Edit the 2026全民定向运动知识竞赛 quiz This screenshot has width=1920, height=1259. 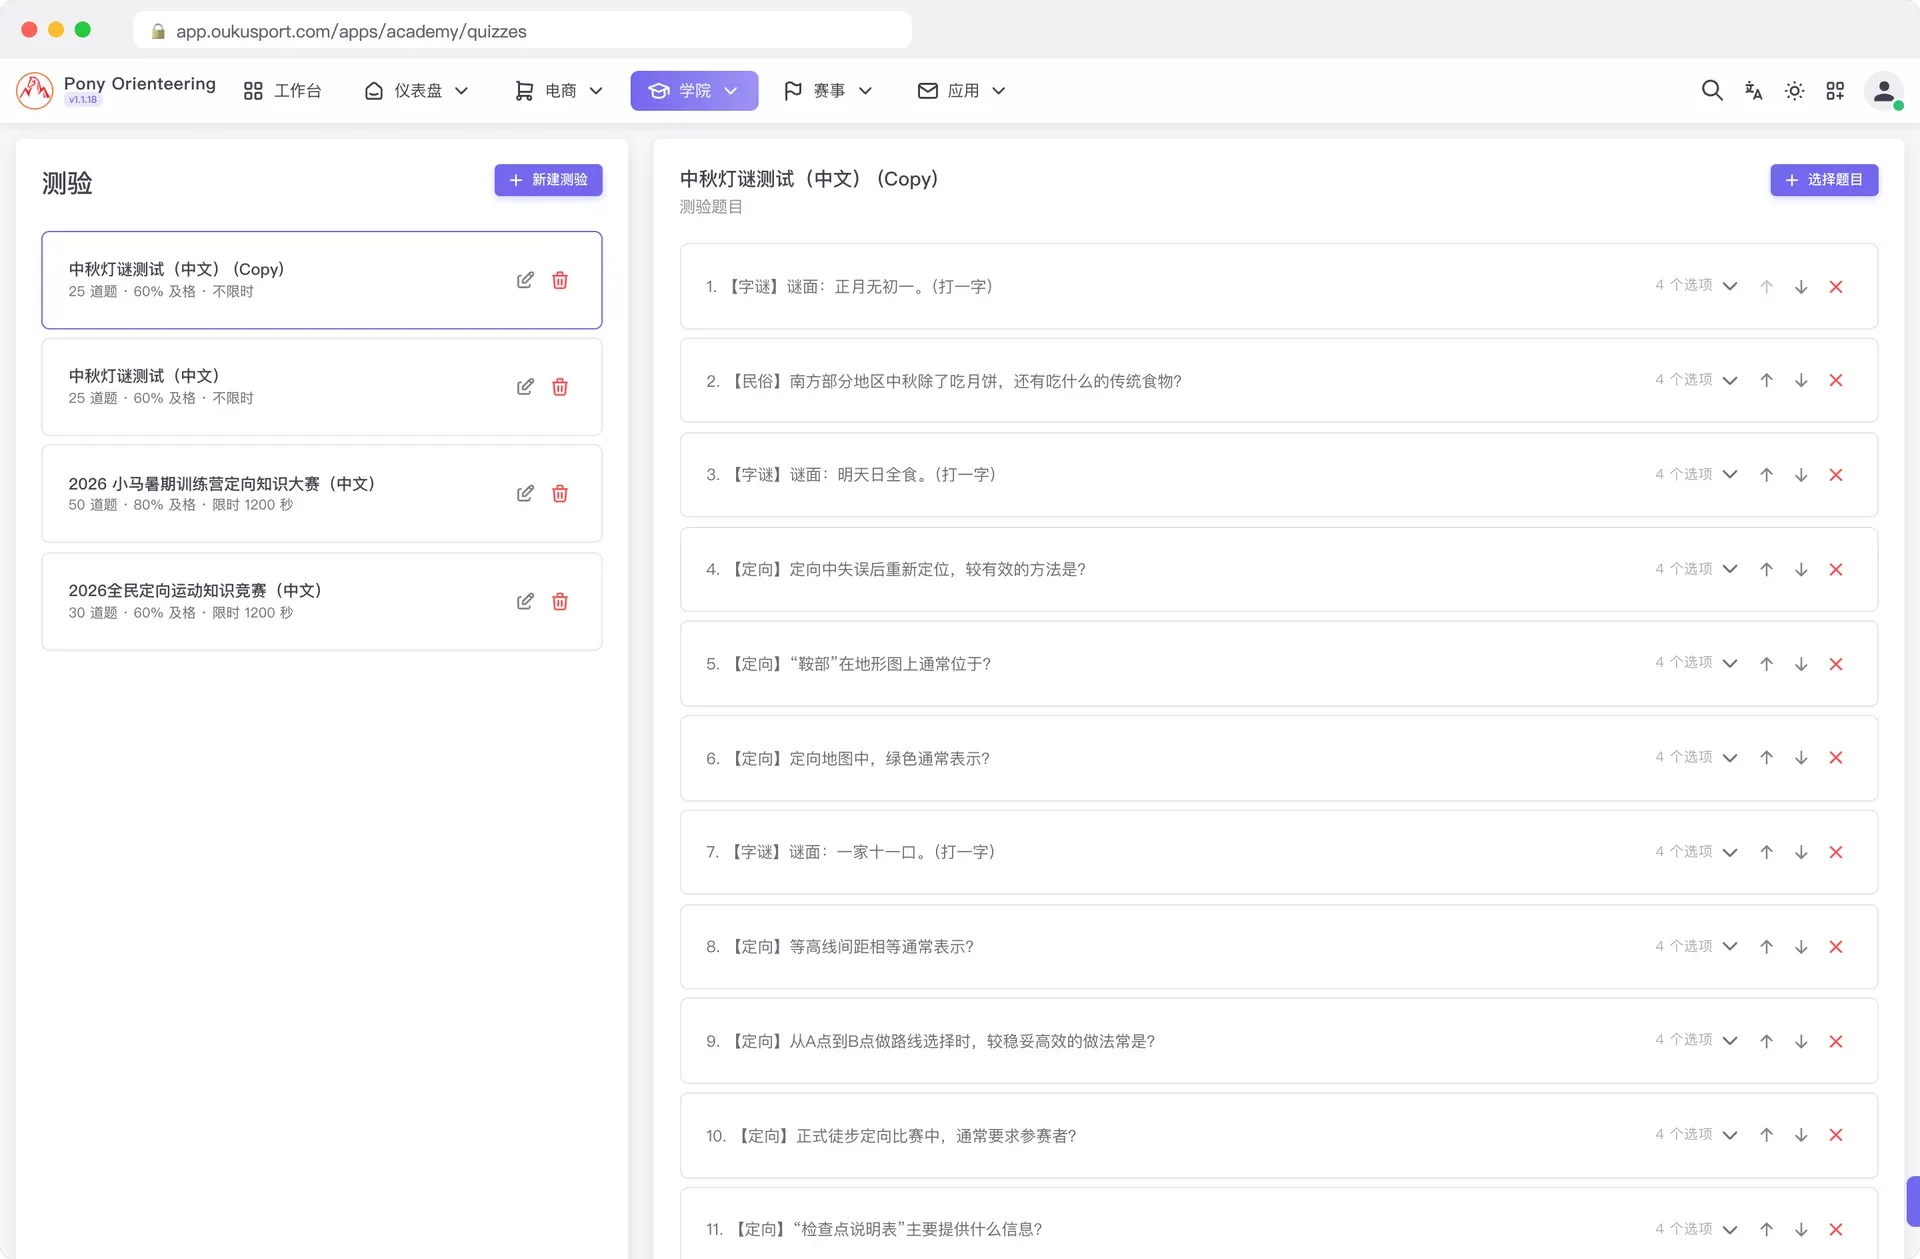pyautogui.click(x=525, y=601)
